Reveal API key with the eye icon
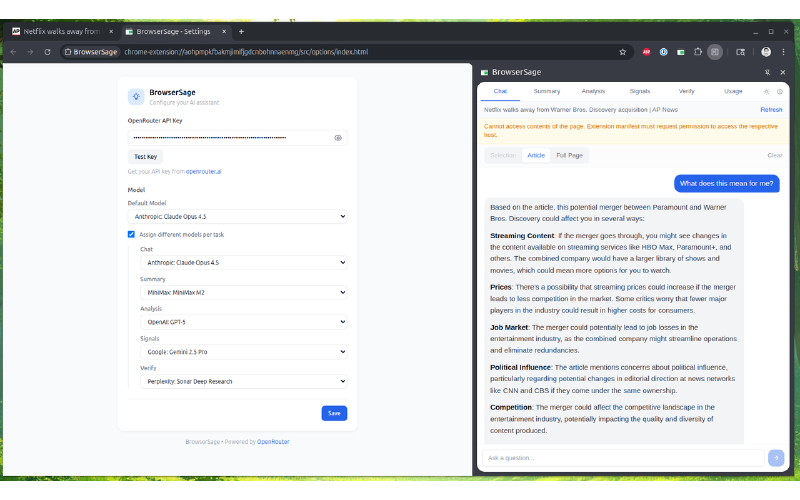 tap(338, 137)
